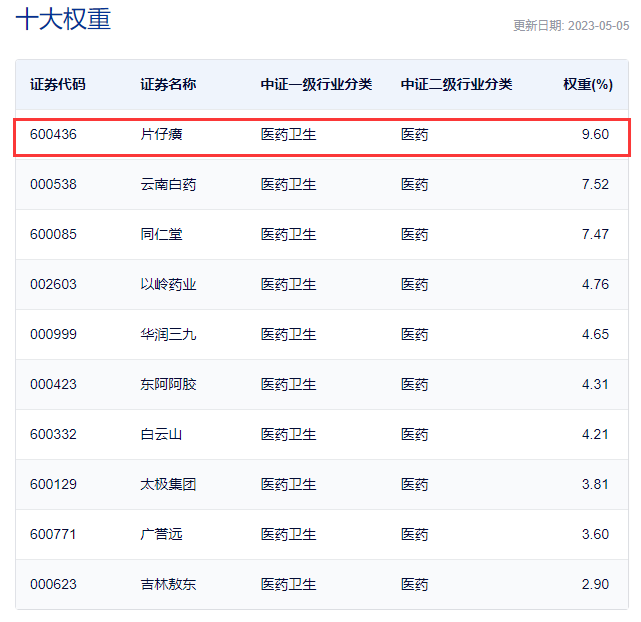Select stock code 000999
Screen dimensions: 641x622
click(x=53, y=334)
